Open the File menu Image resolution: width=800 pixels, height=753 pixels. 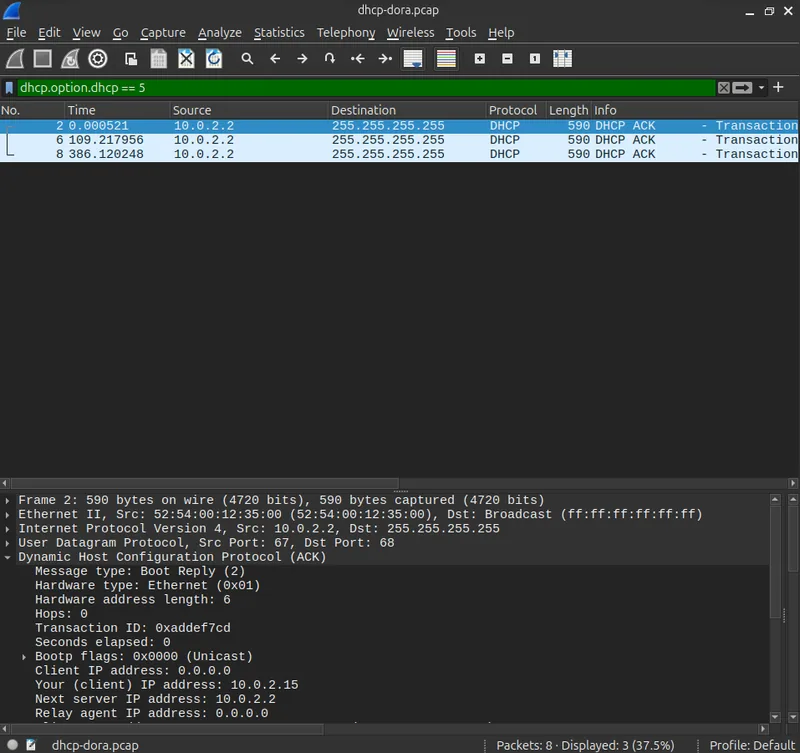tap(16, 33)
